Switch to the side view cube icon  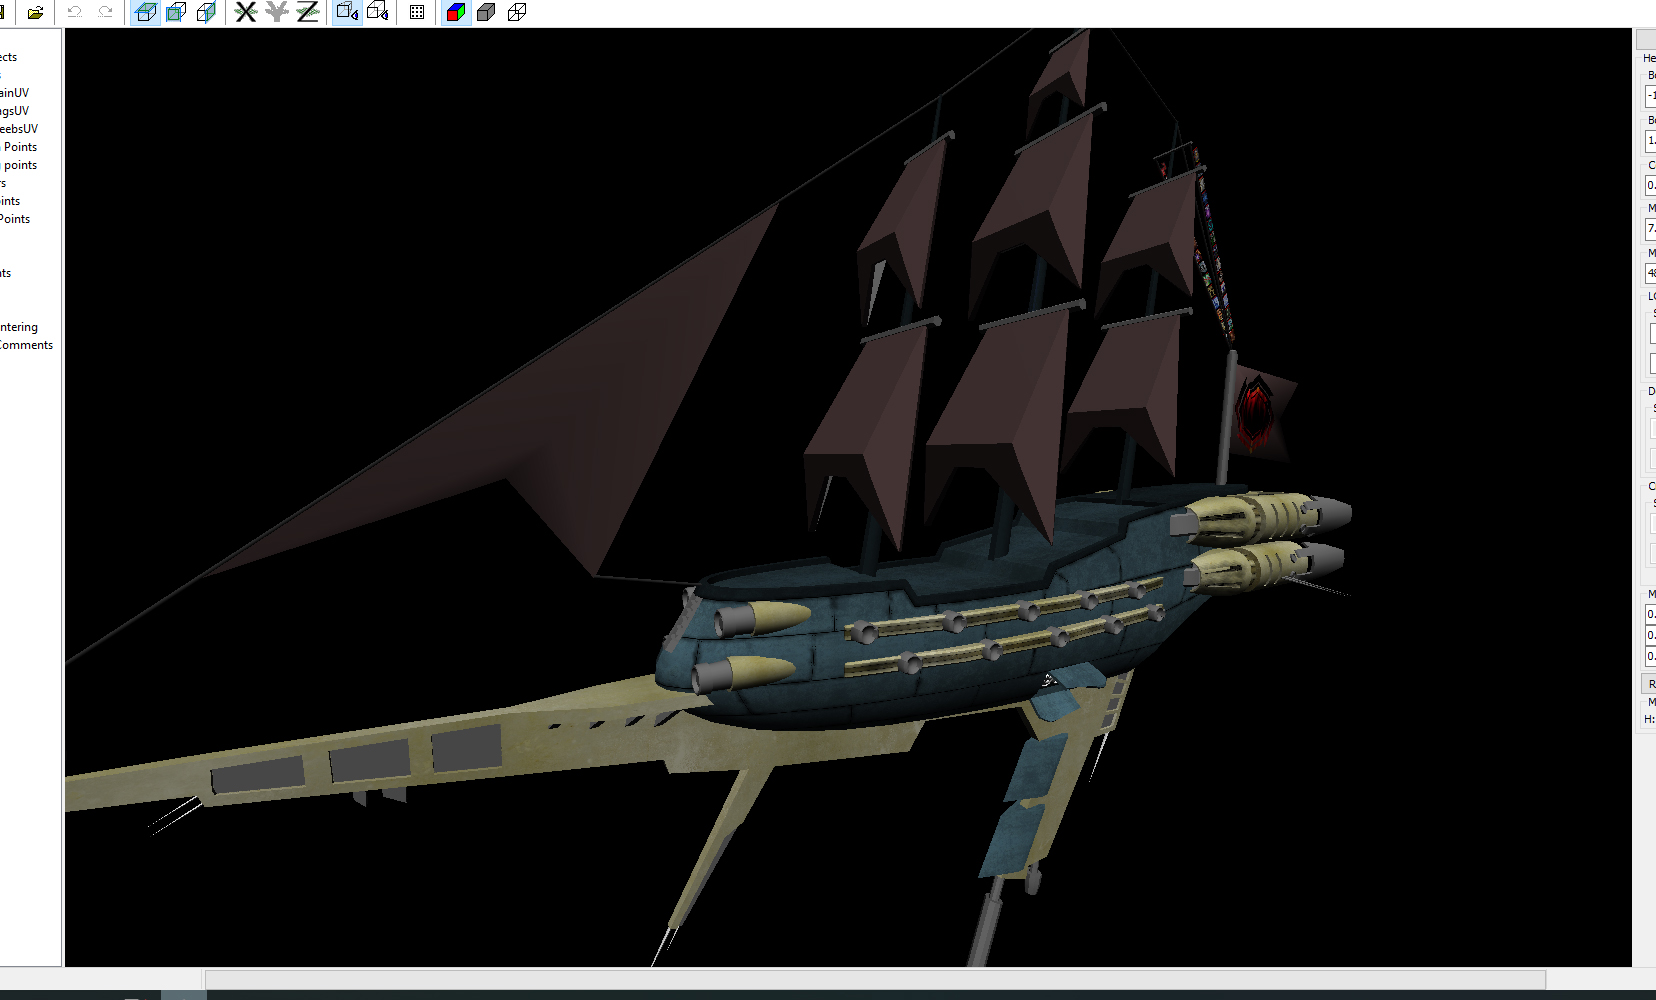pyautogui.click(x=206, y=12)
